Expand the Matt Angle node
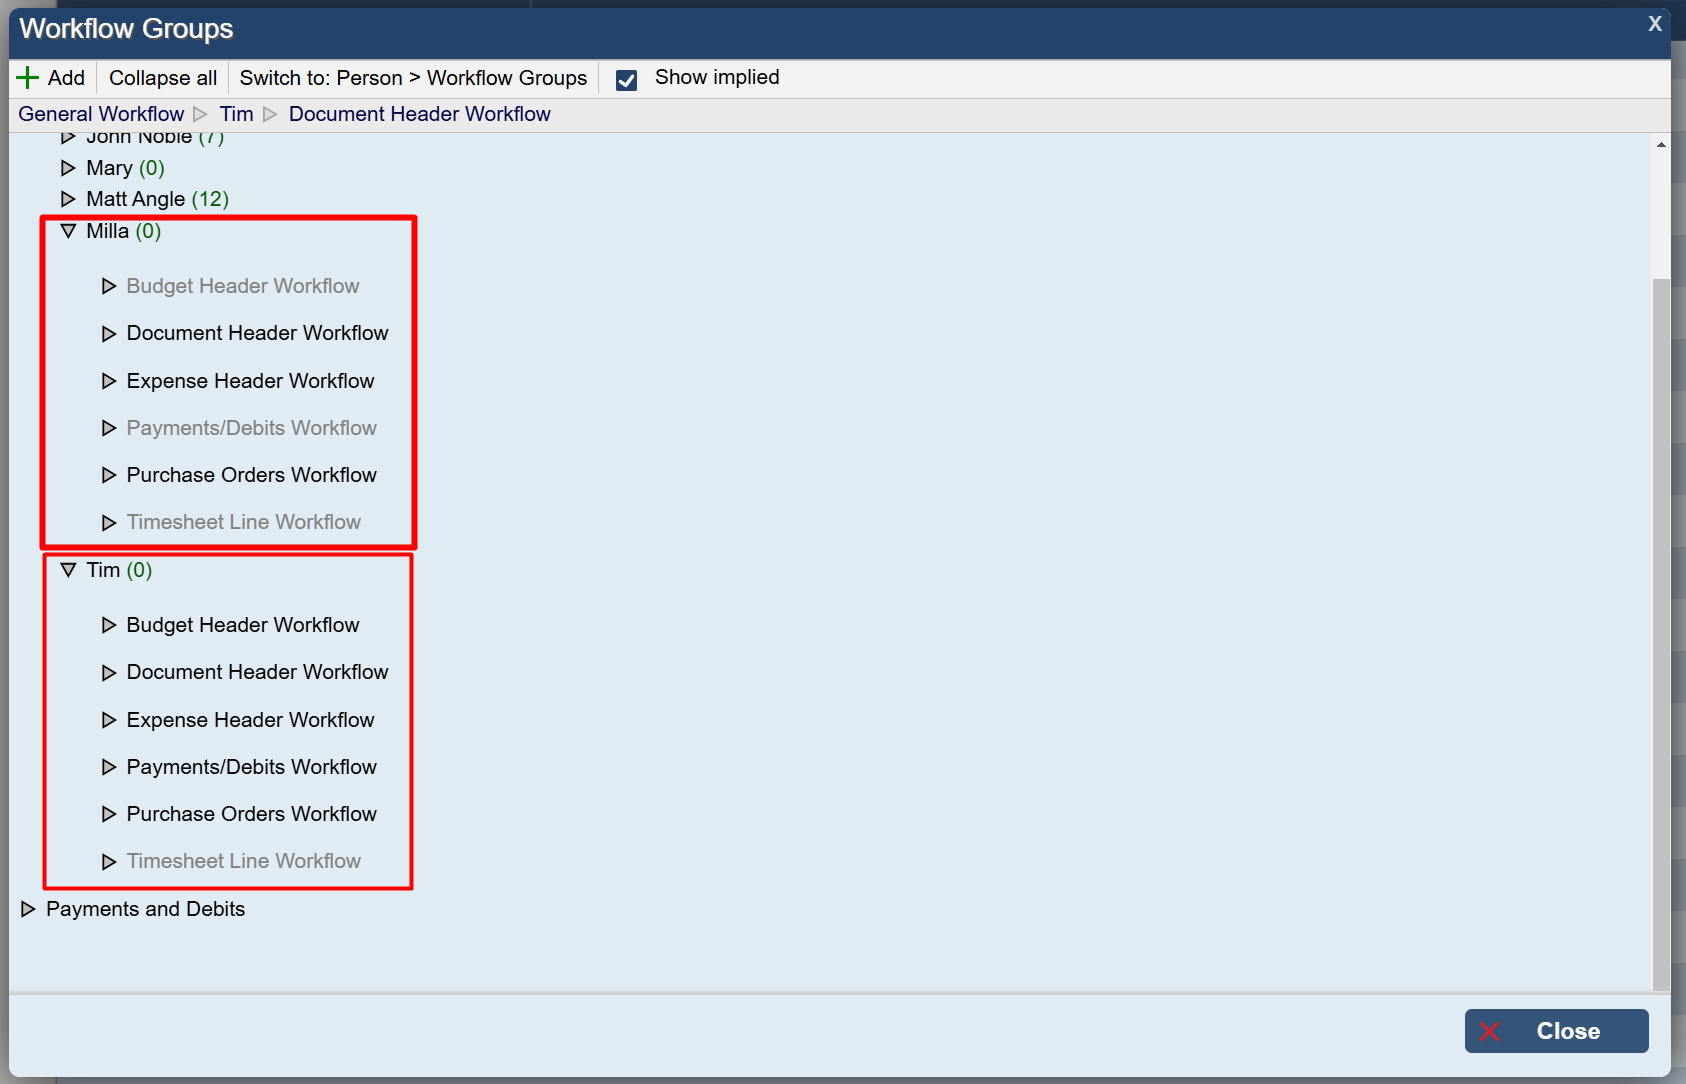1686x1084 pixels. click(68, 199)
